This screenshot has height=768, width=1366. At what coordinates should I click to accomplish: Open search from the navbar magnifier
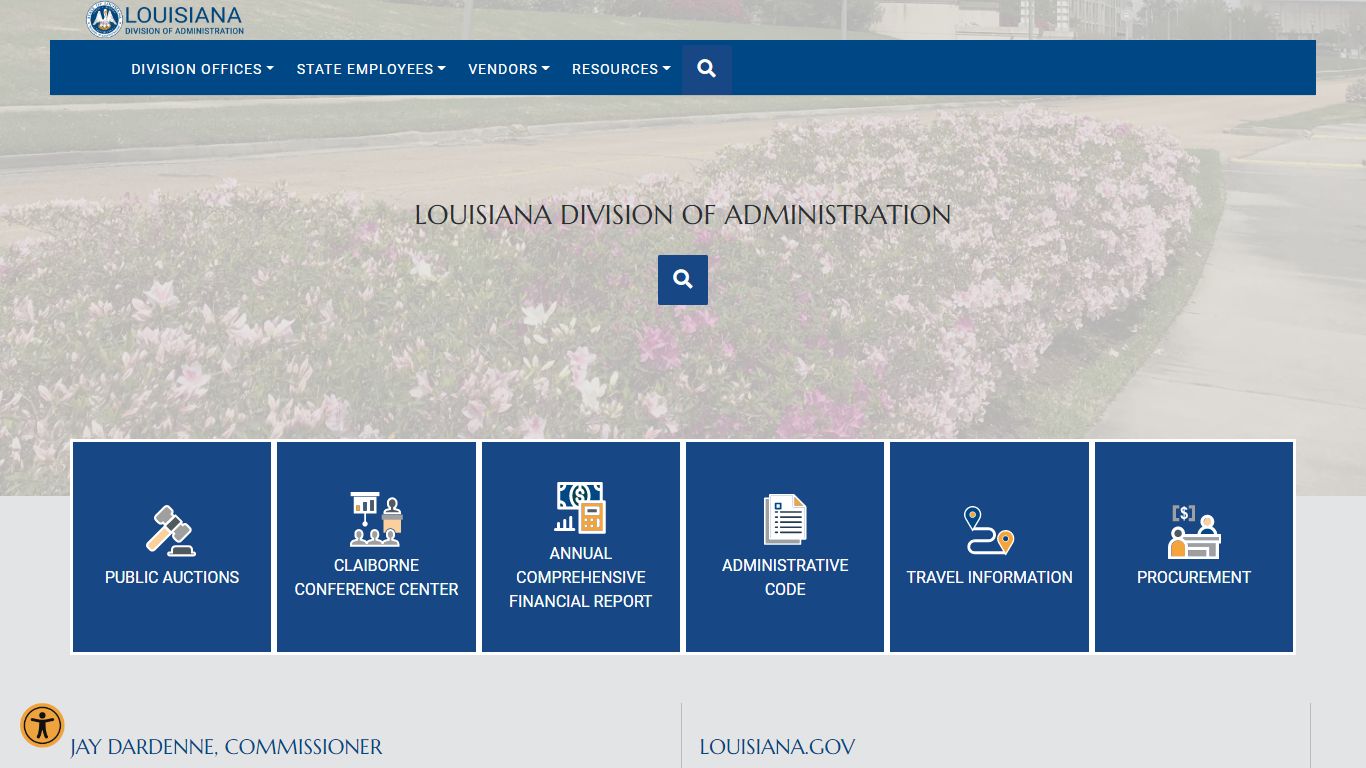pos(707,69)
